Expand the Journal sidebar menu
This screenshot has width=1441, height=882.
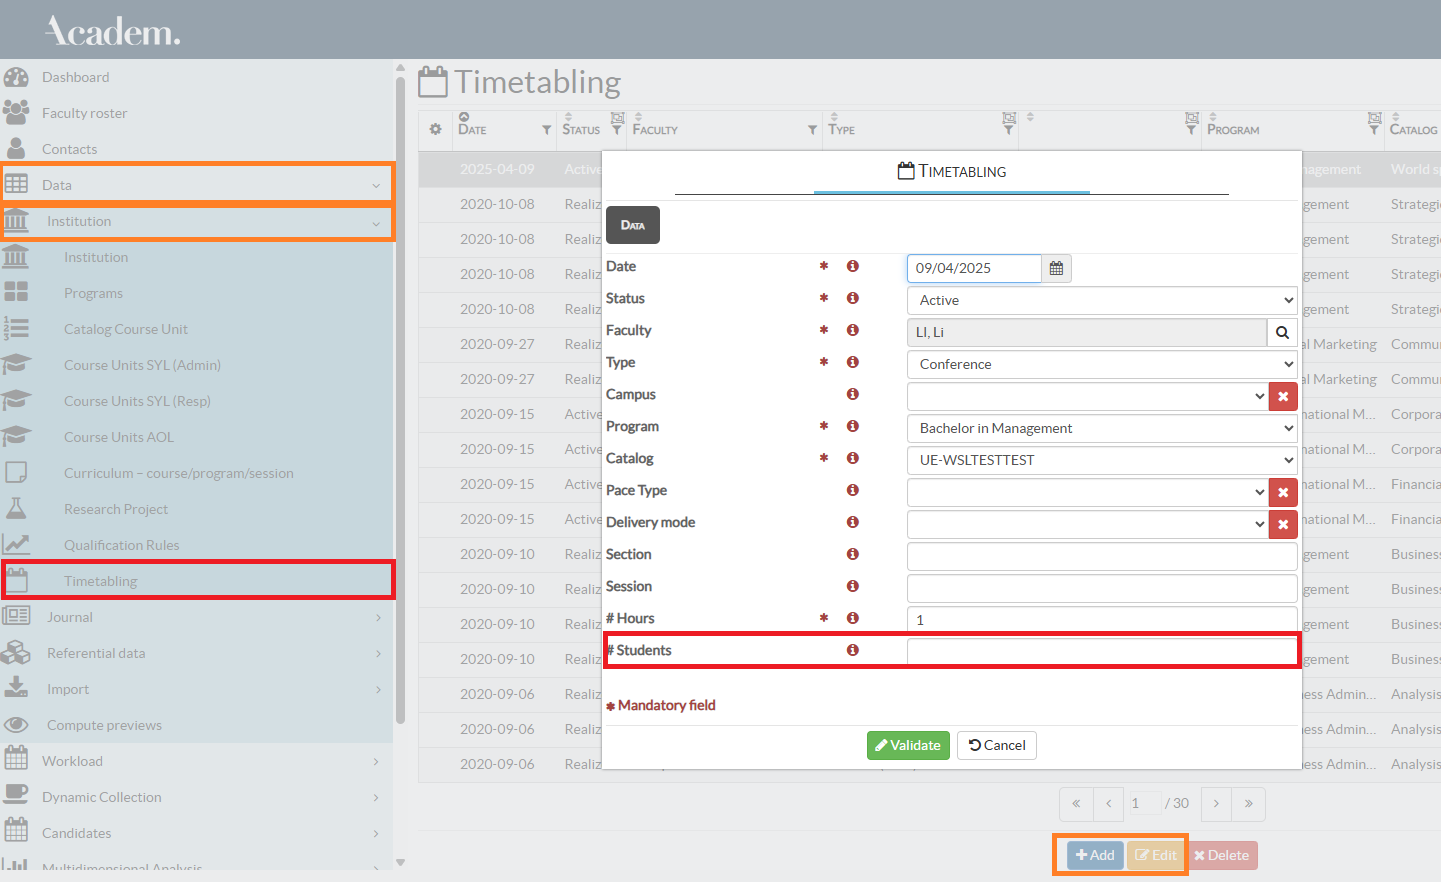(70, 617)
